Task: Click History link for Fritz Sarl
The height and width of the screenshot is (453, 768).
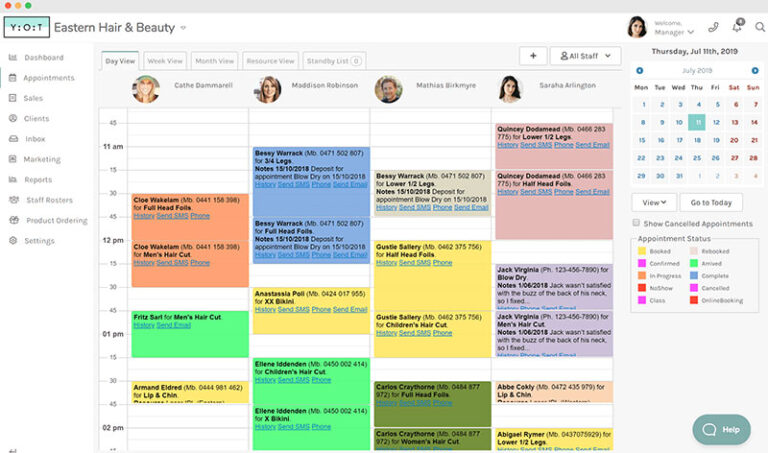Action: [x=144, y=325]
